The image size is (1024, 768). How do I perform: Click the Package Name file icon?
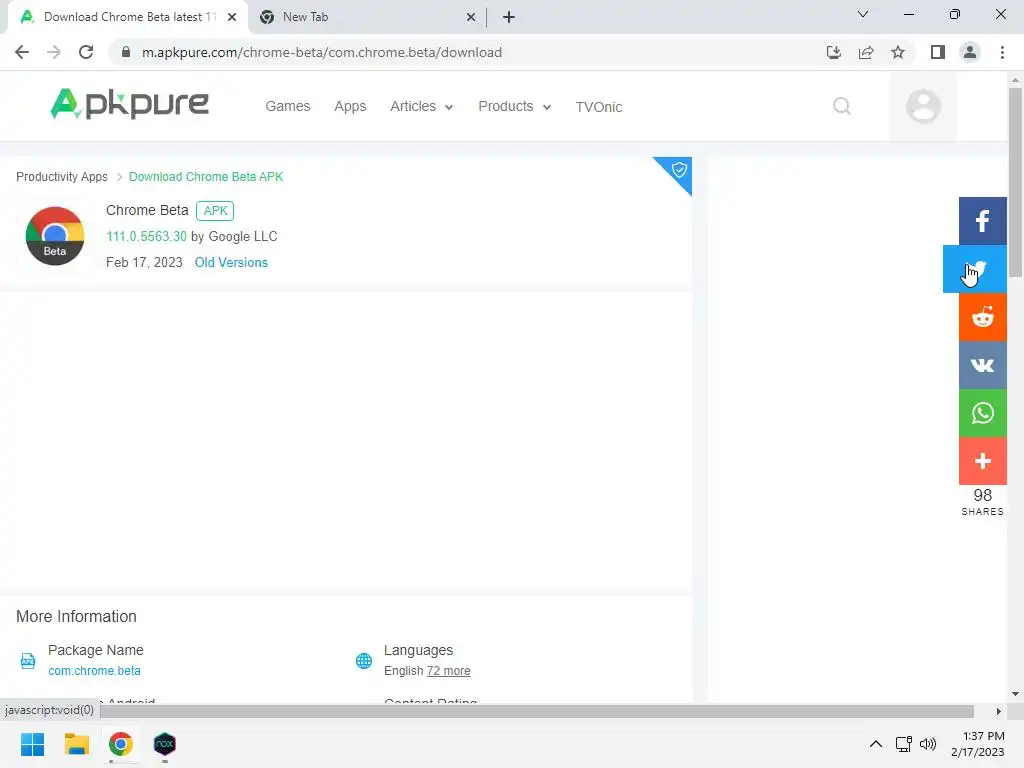coord(27,661)
